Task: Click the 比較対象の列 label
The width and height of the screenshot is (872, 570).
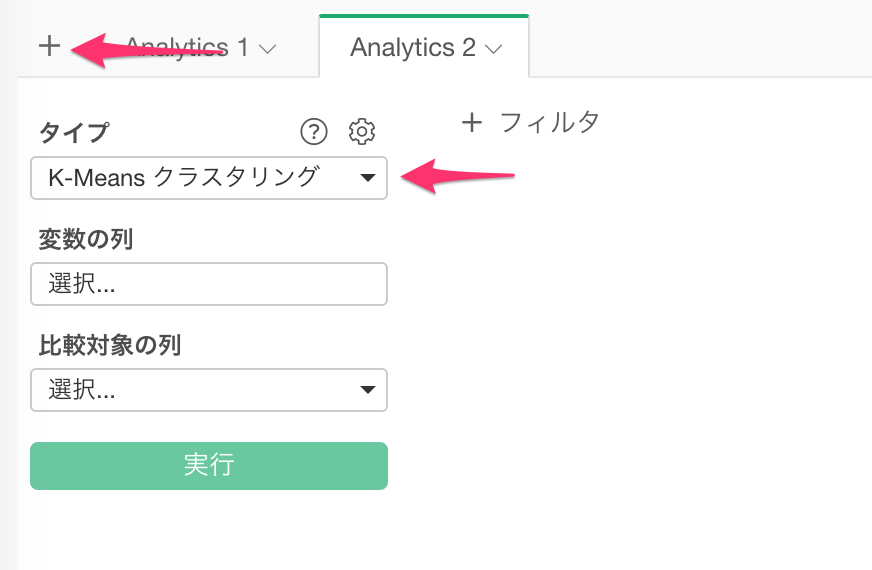Action: [x=110, y=345]
